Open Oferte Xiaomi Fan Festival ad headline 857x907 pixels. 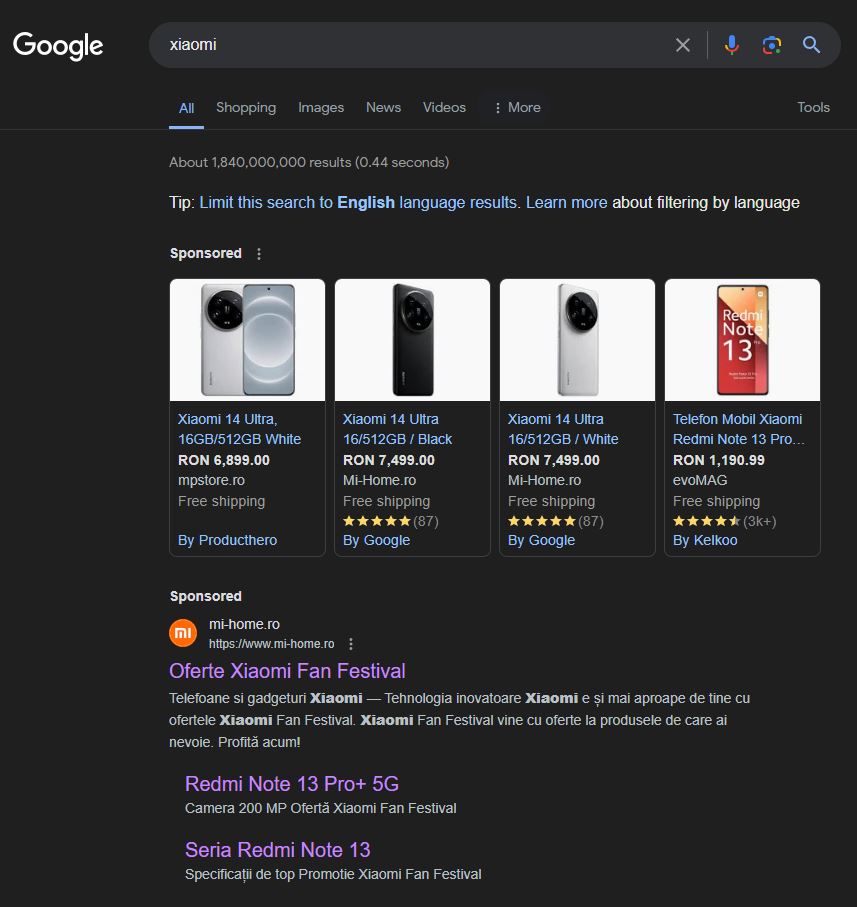287,671
